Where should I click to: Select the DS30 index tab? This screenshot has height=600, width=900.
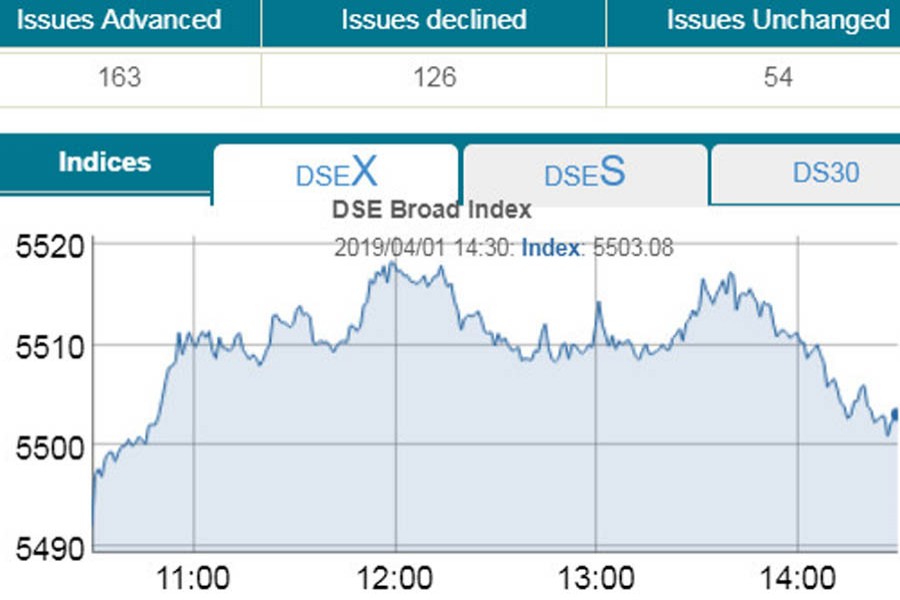coord(825,173)
